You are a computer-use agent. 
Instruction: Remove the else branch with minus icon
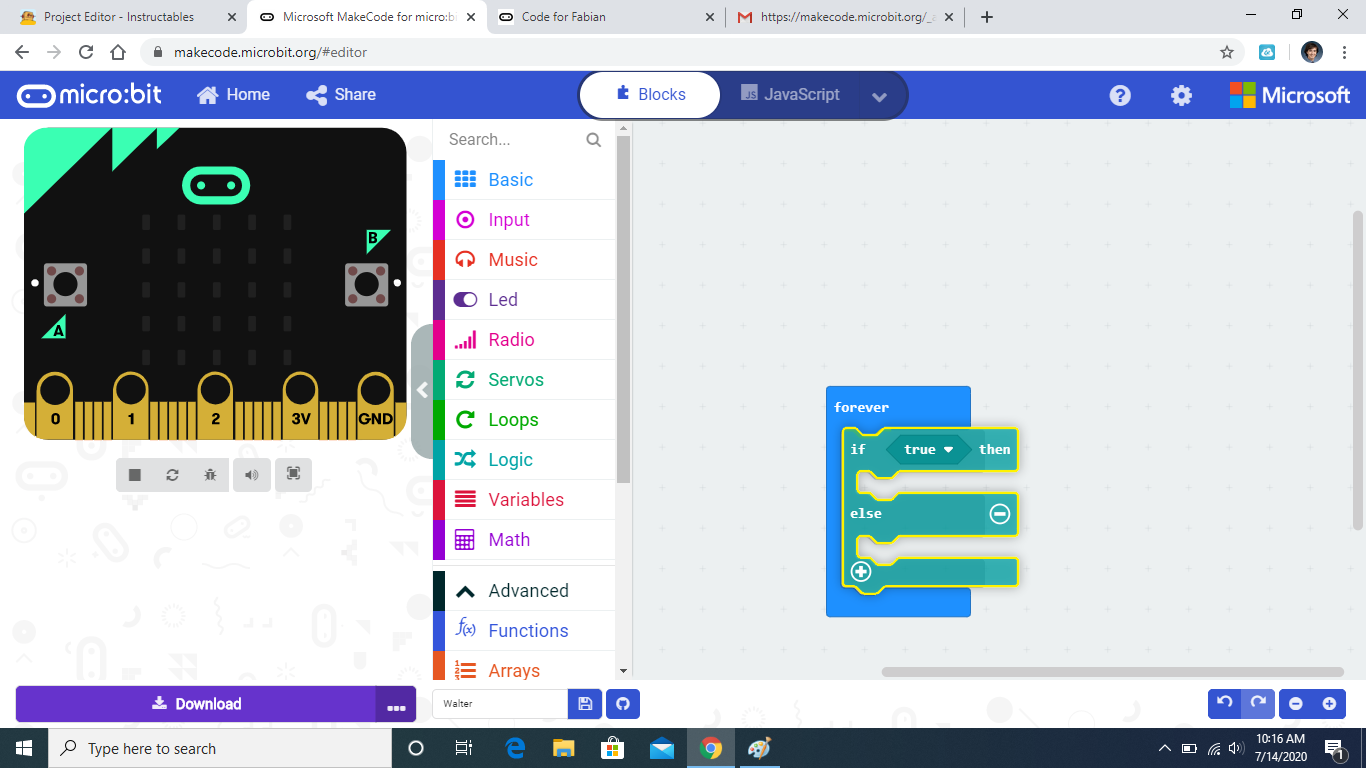point(1000,514)
